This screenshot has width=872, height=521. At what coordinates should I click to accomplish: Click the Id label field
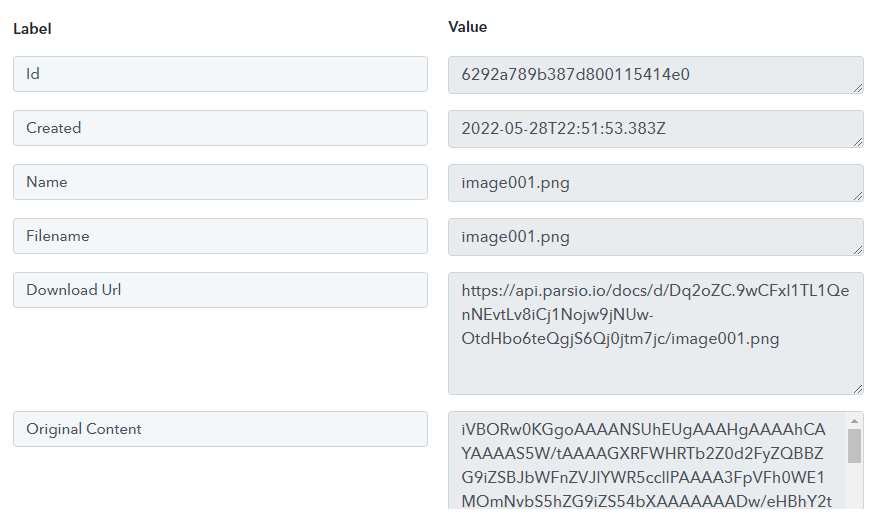pyautogui.click(x=220, y=74)
